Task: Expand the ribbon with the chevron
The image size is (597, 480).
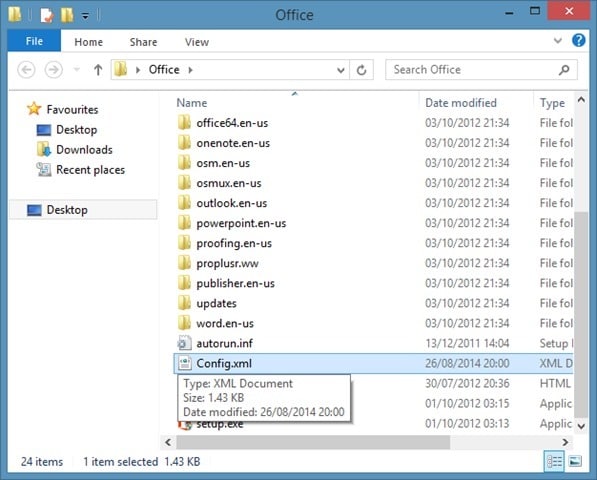Action: [557, 40]
